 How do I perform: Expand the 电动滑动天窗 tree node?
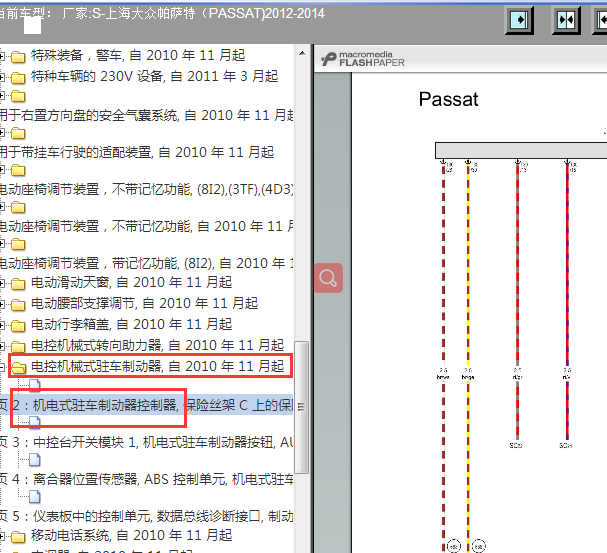(x=2, y=284)
